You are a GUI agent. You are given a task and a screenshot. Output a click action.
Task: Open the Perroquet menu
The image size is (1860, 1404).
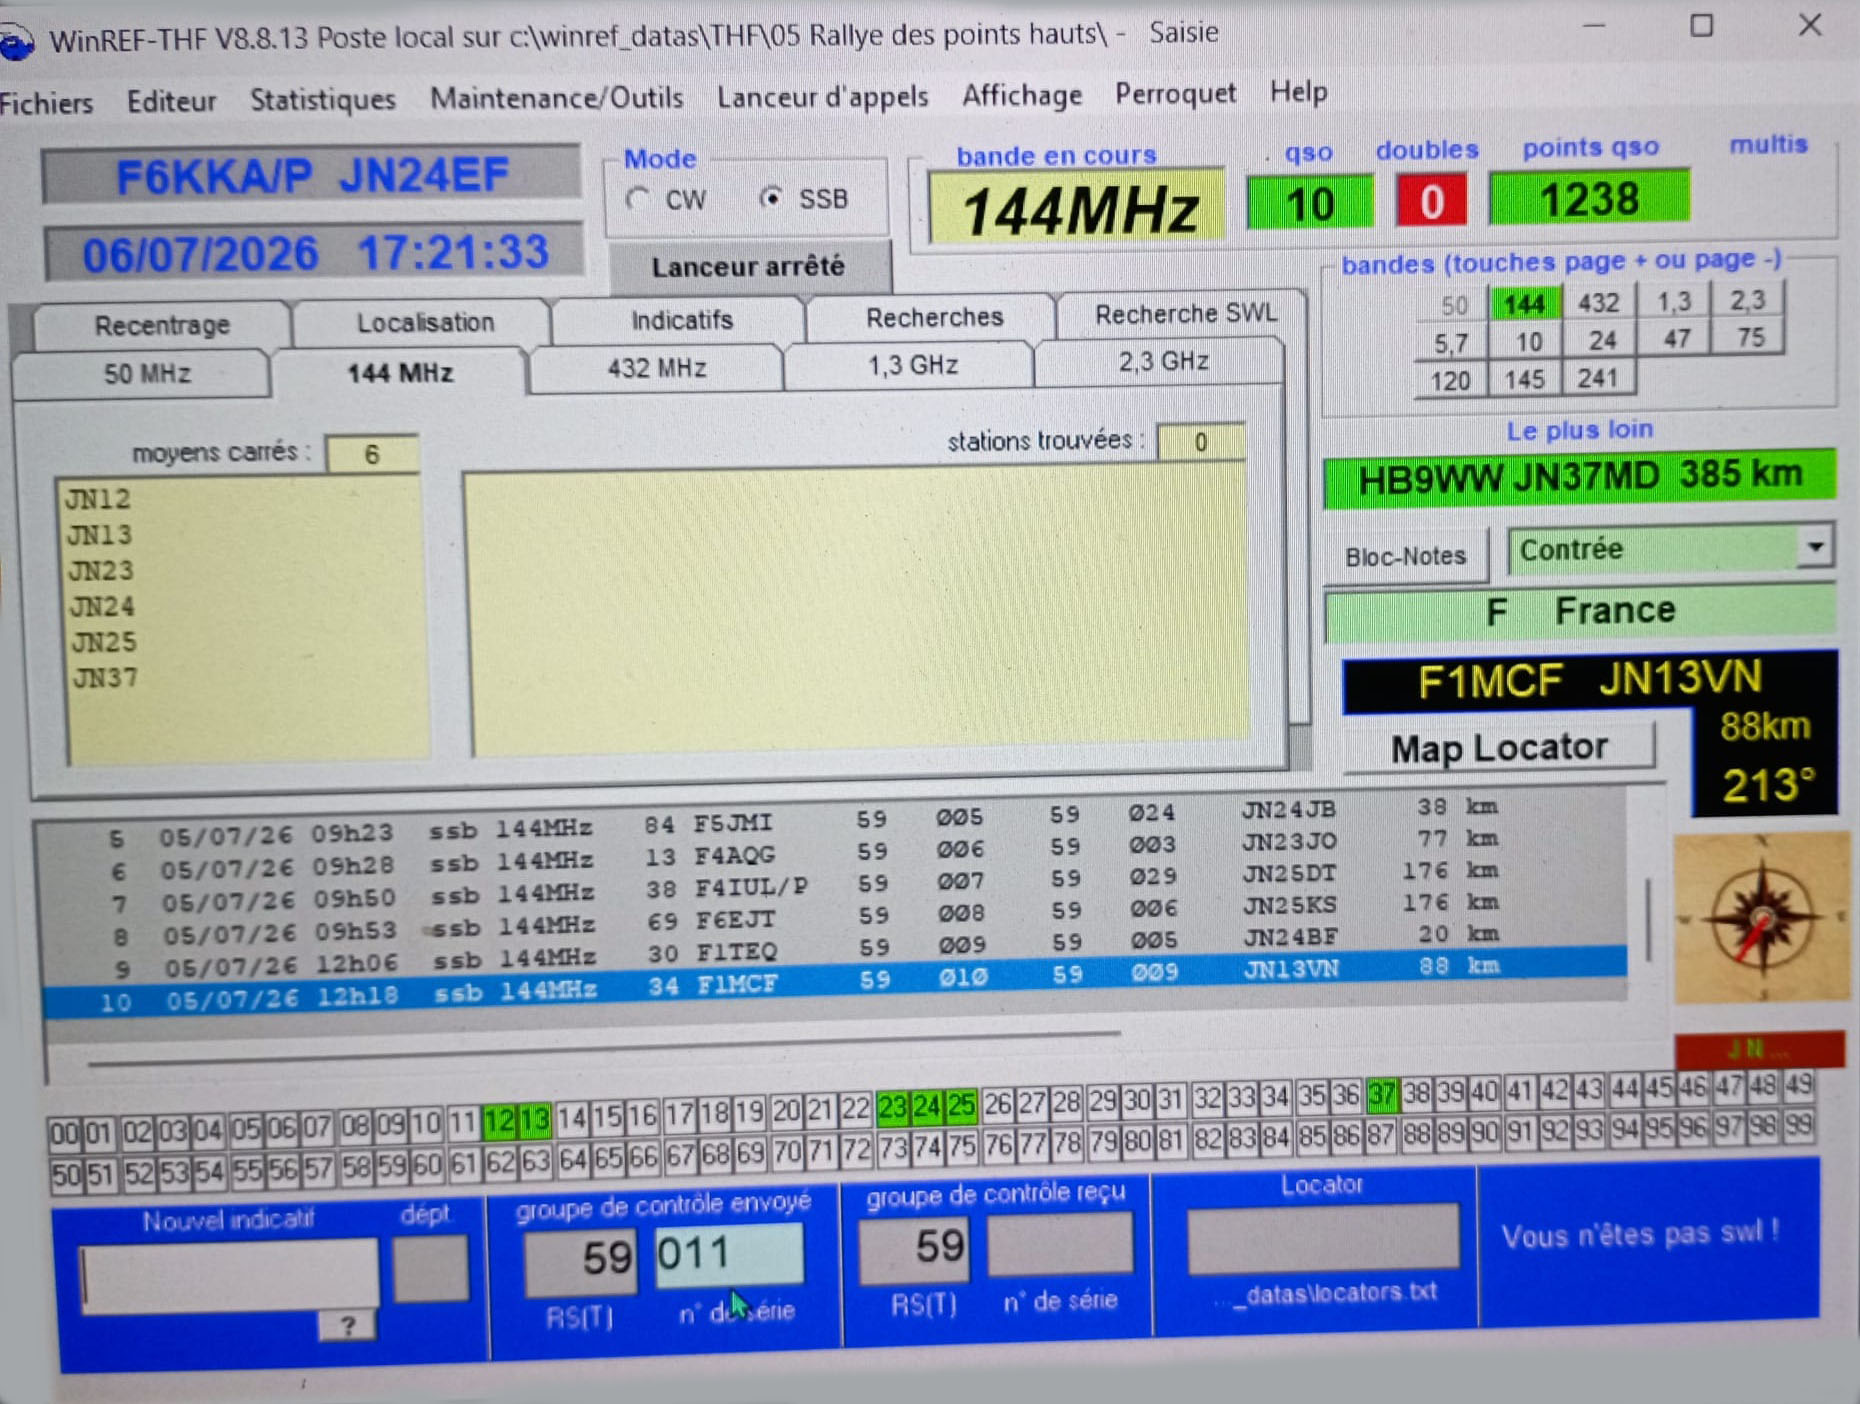click(1175, 93)
